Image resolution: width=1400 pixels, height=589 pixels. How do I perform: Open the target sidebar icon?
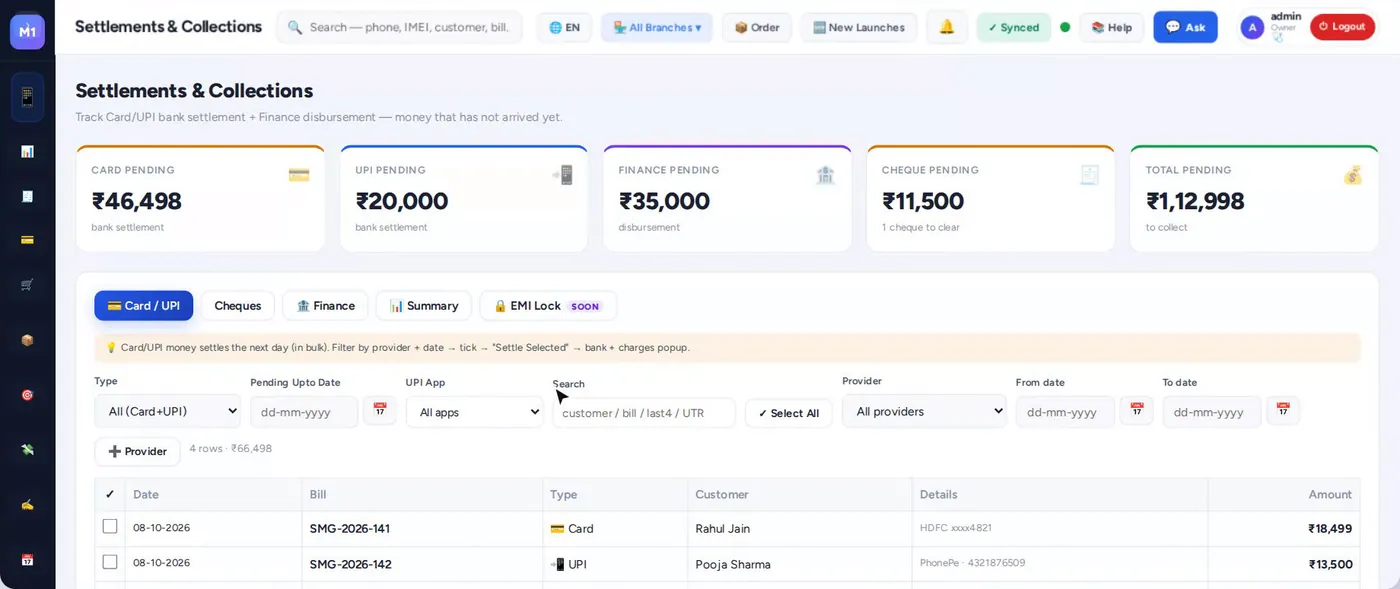click(x=27, y=395)
